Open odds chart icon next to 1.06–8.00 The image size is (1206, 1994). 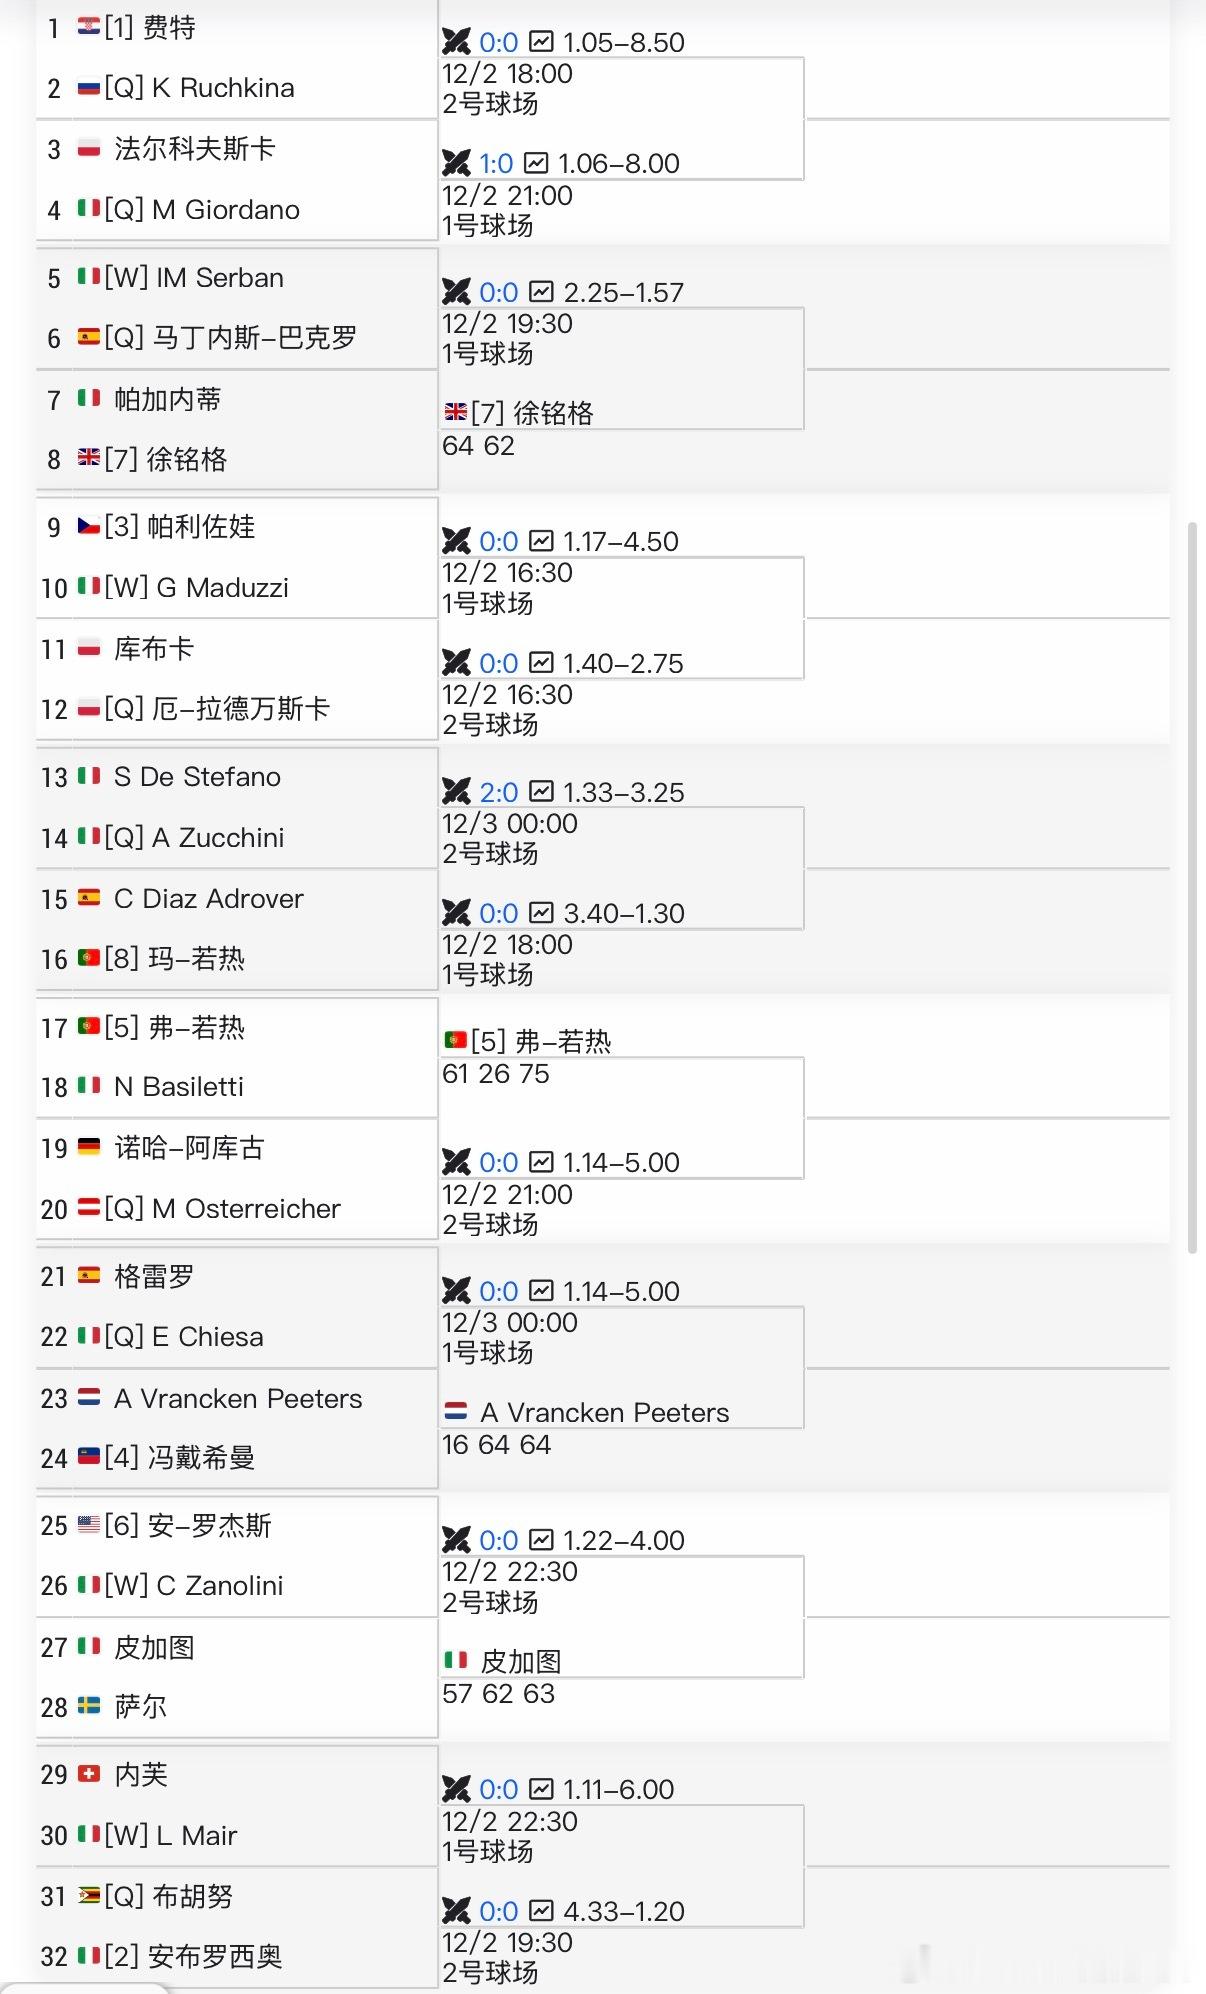[536, 163]
